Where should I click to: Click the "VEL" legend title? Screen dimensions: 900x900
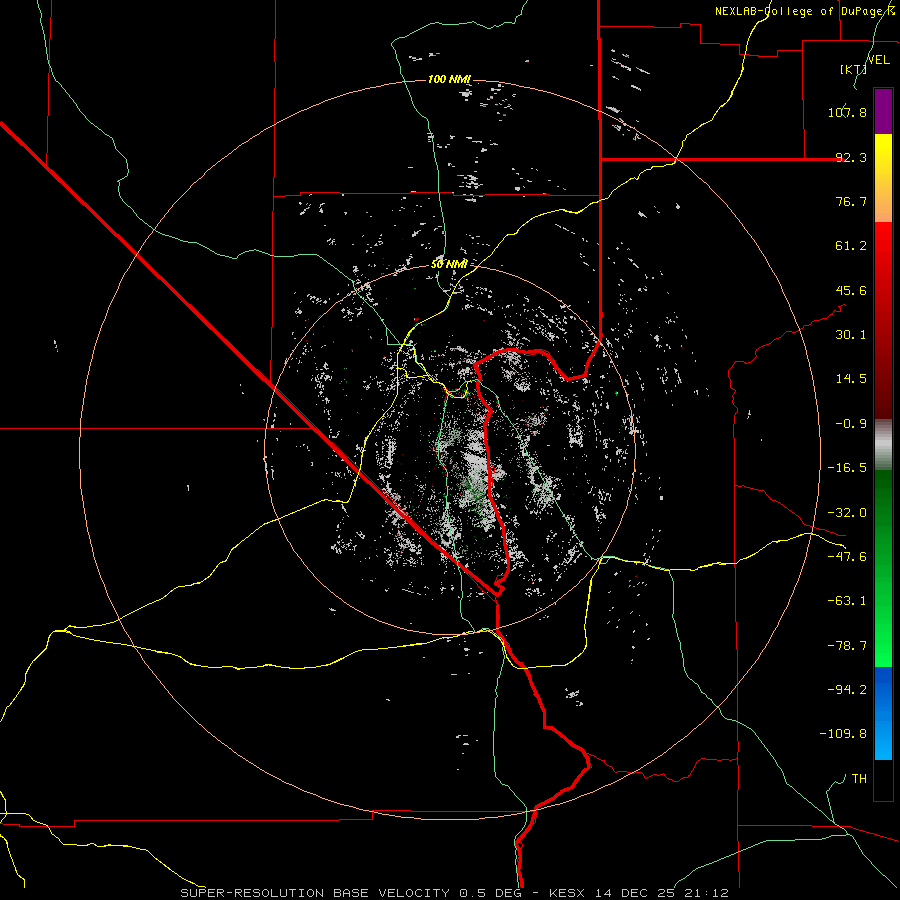[879, 60]
